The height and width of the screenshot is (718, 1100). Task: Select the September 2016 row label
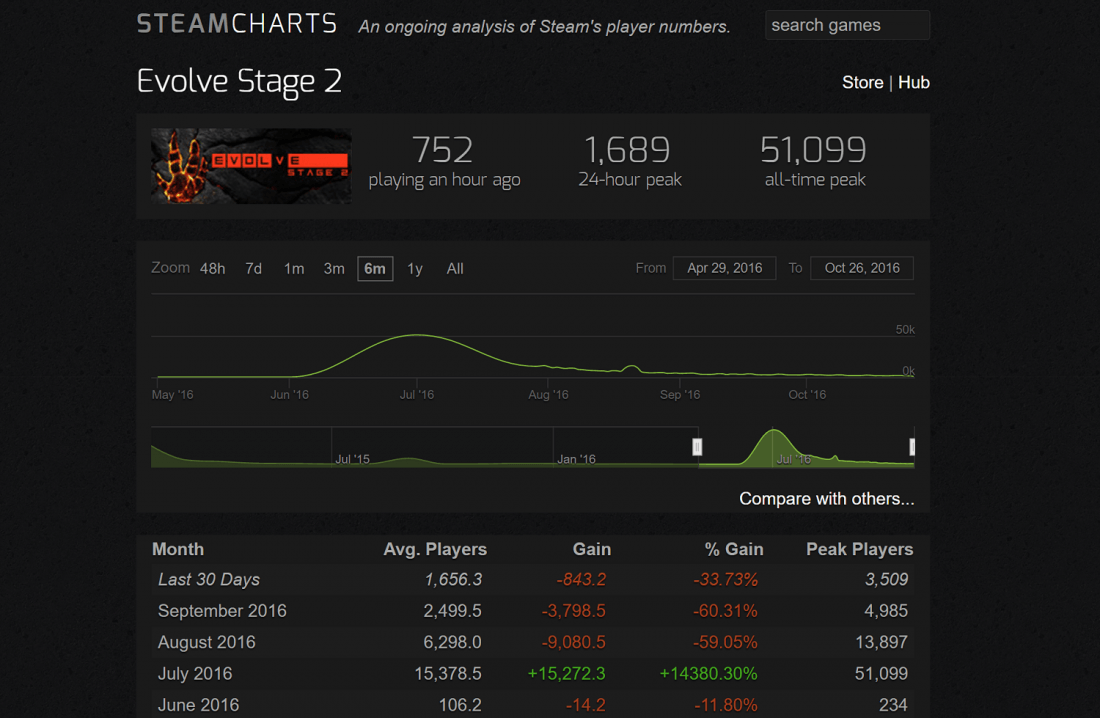[222, 611]
